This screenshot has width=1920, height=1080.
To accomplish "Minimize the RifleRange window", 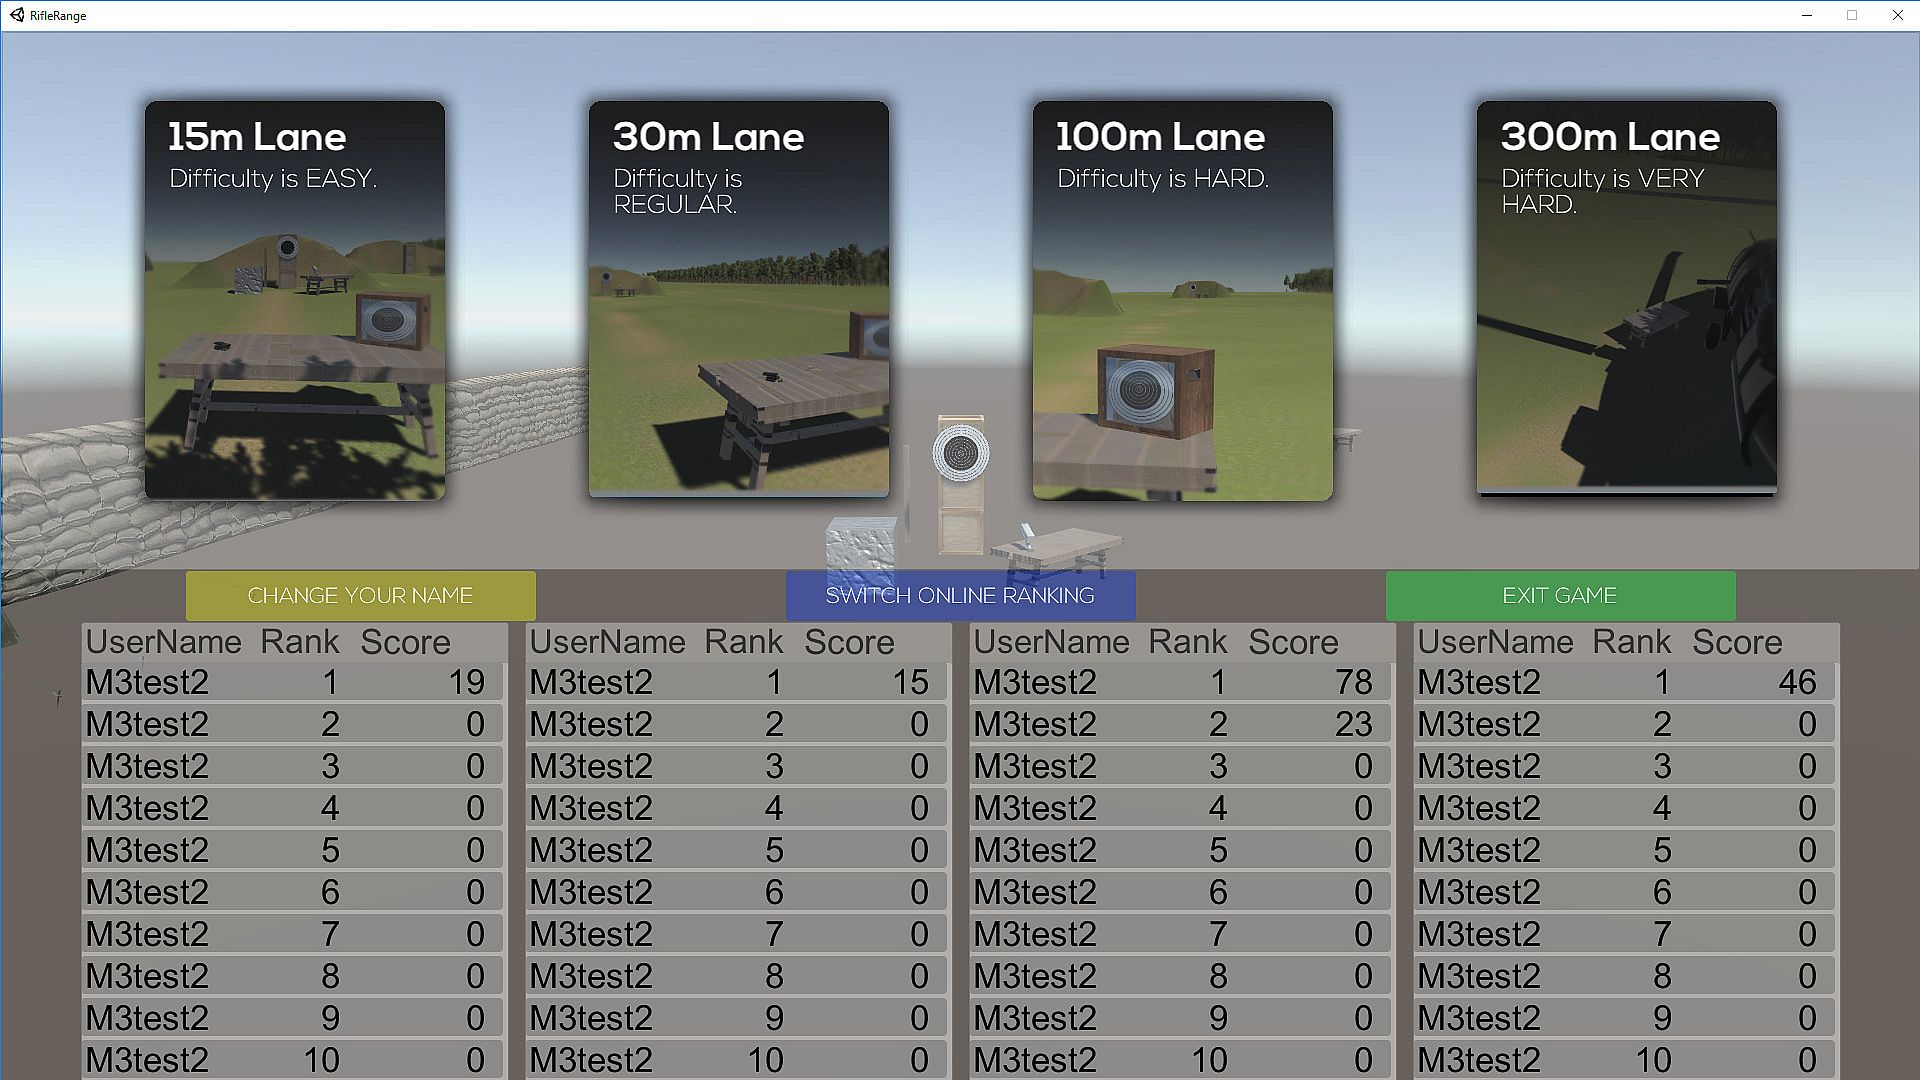I will (x=1807, y=15).
